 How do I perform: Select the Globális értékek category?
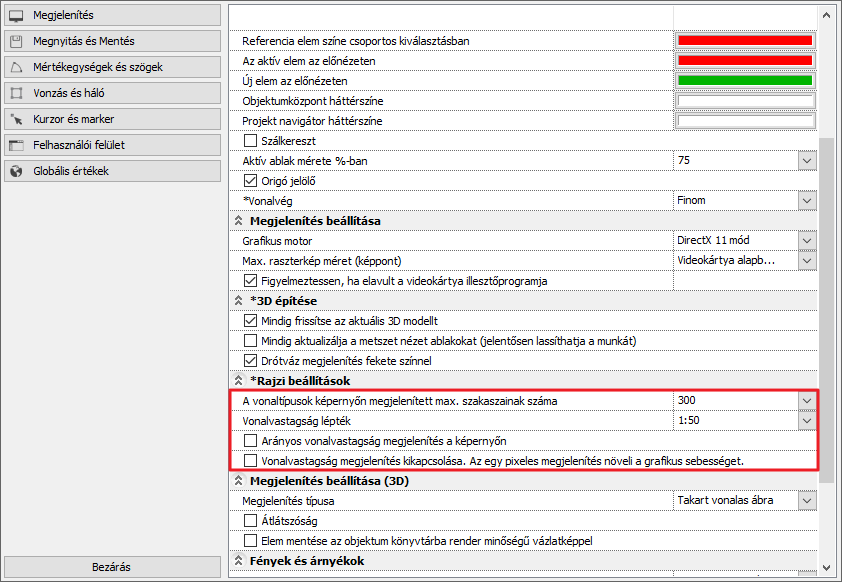click(x=113, y=171)
